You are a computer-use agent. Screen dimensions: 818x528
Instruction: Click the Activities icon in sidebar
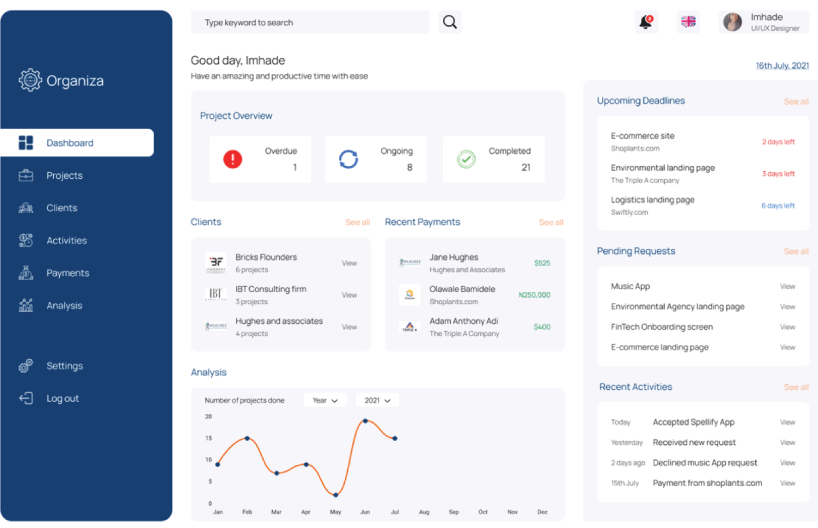click(26, 241)
